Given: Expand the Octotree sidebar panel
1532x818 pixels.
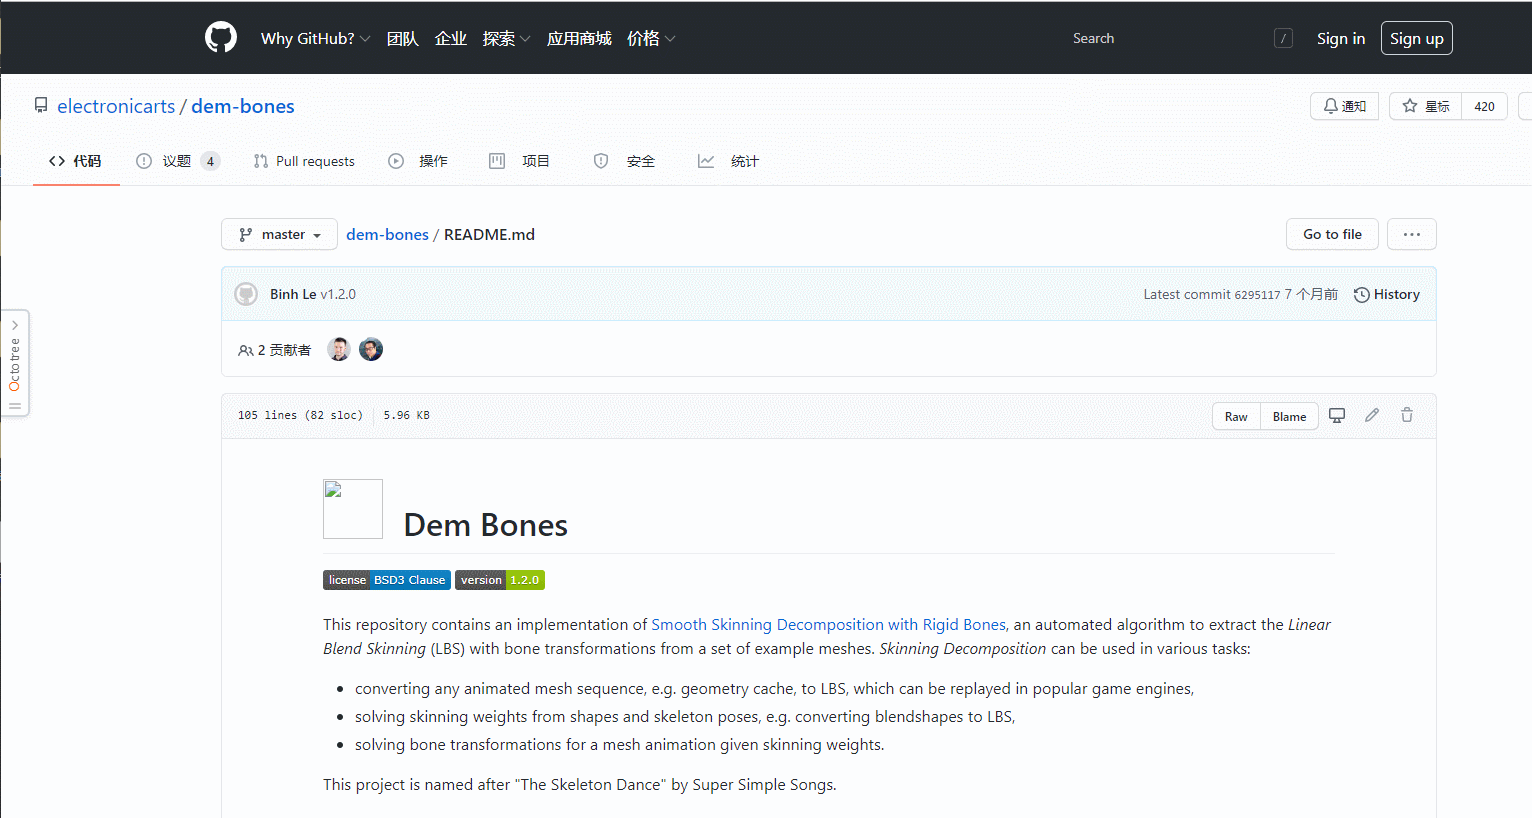Looking at the screenshot, I should tap(15, 325).
